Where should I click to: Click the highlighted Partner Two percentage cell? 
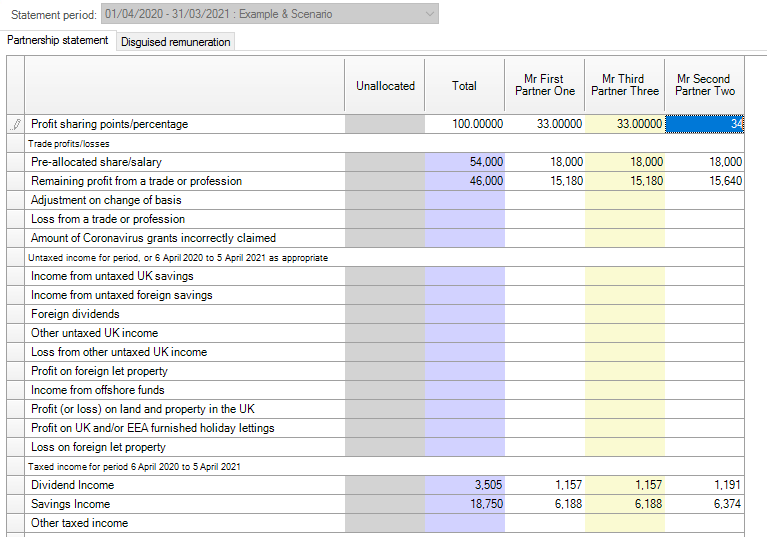(x=704, y=124)
